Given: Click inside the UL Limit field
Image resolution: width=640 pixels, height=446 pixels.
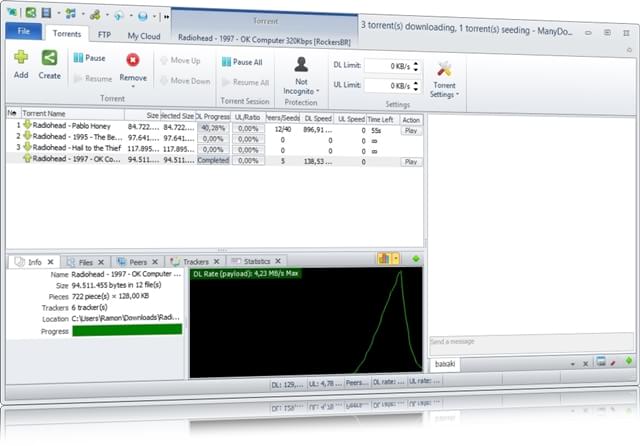Looking at the screenshot, I should click(388, 86).
